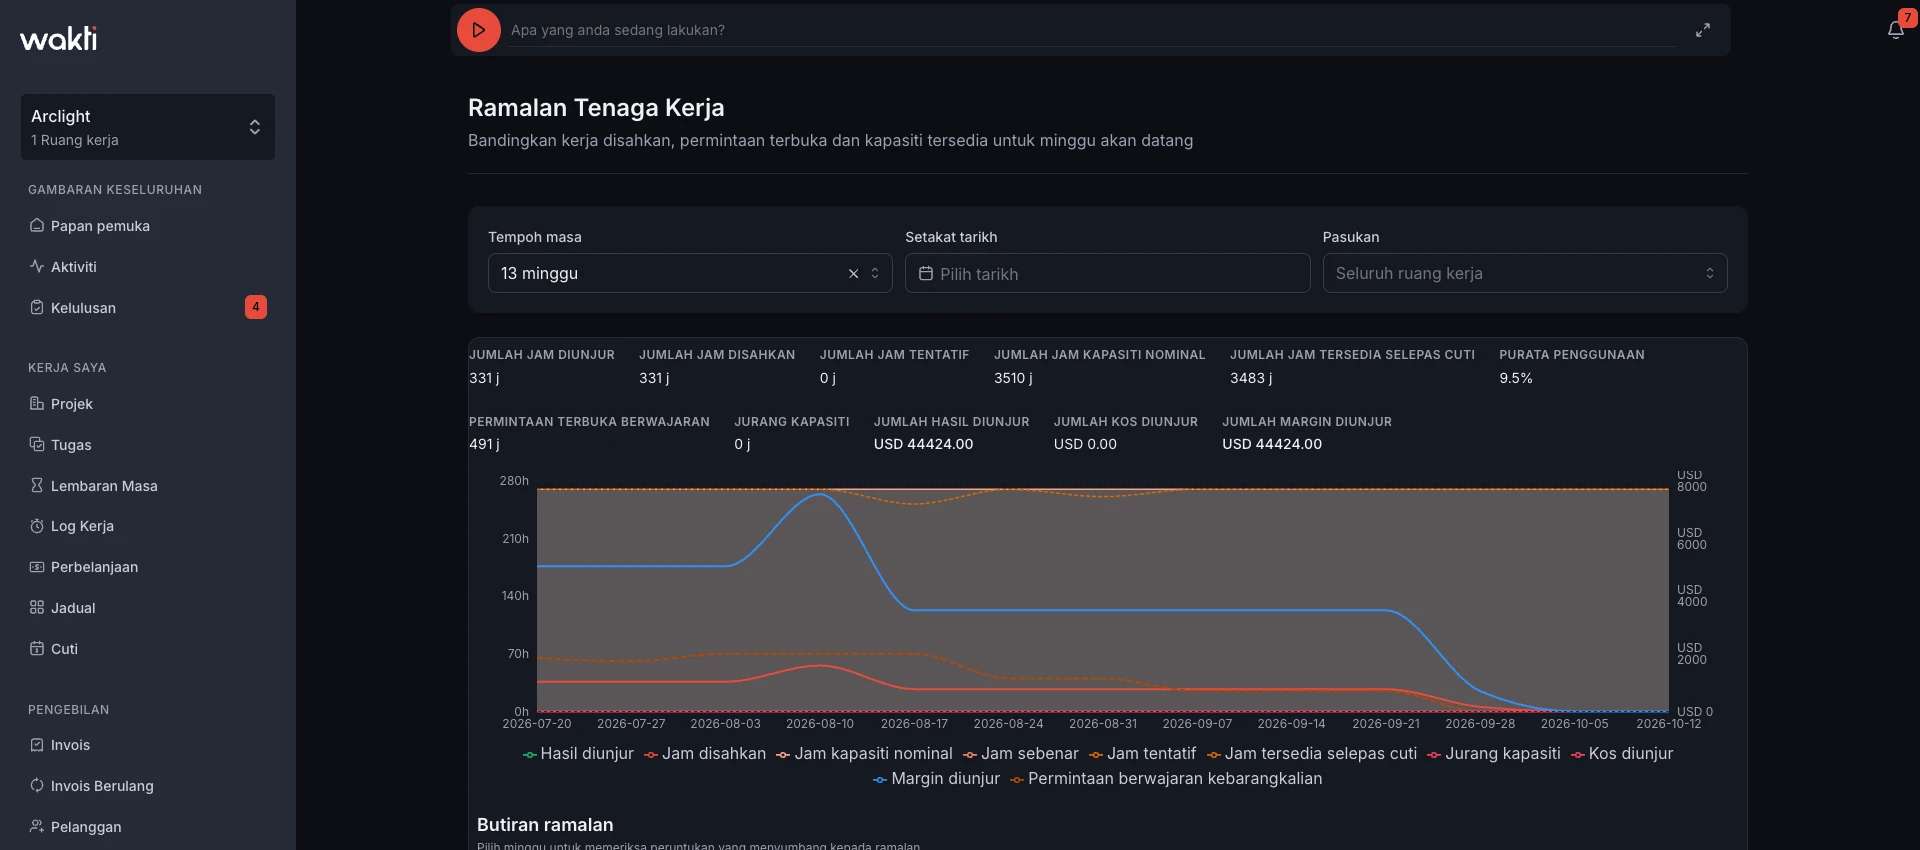Toggle Permintaan berwajaran kebarangkalian legend
1920x850 pixels.
1166,779
